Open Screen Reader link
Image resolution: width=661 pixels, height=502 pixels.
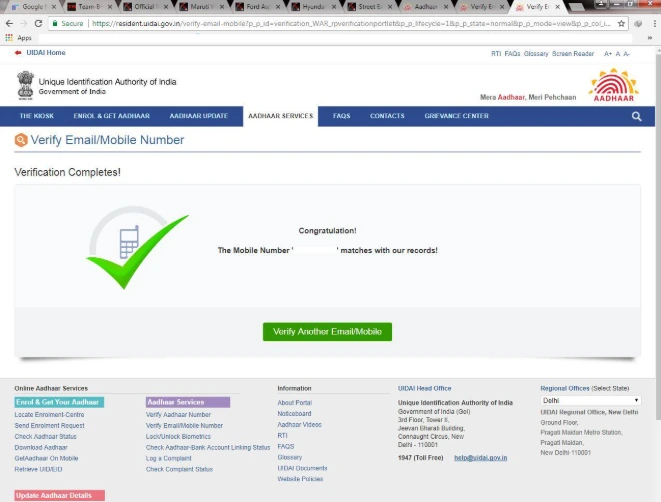tap(573, 54)
